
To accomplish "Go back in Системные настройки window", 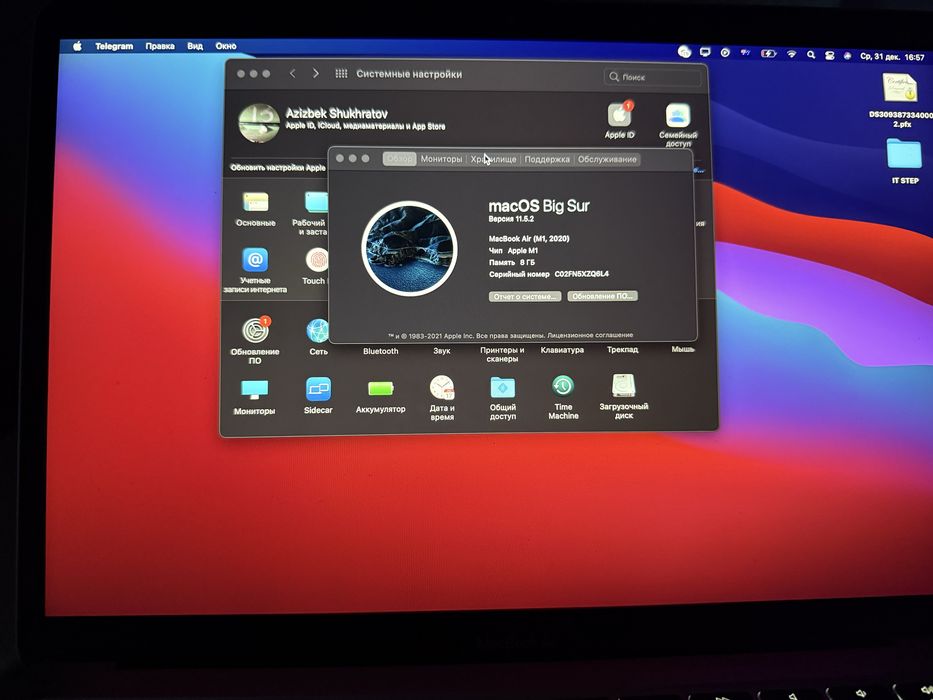I will (292, 73).
